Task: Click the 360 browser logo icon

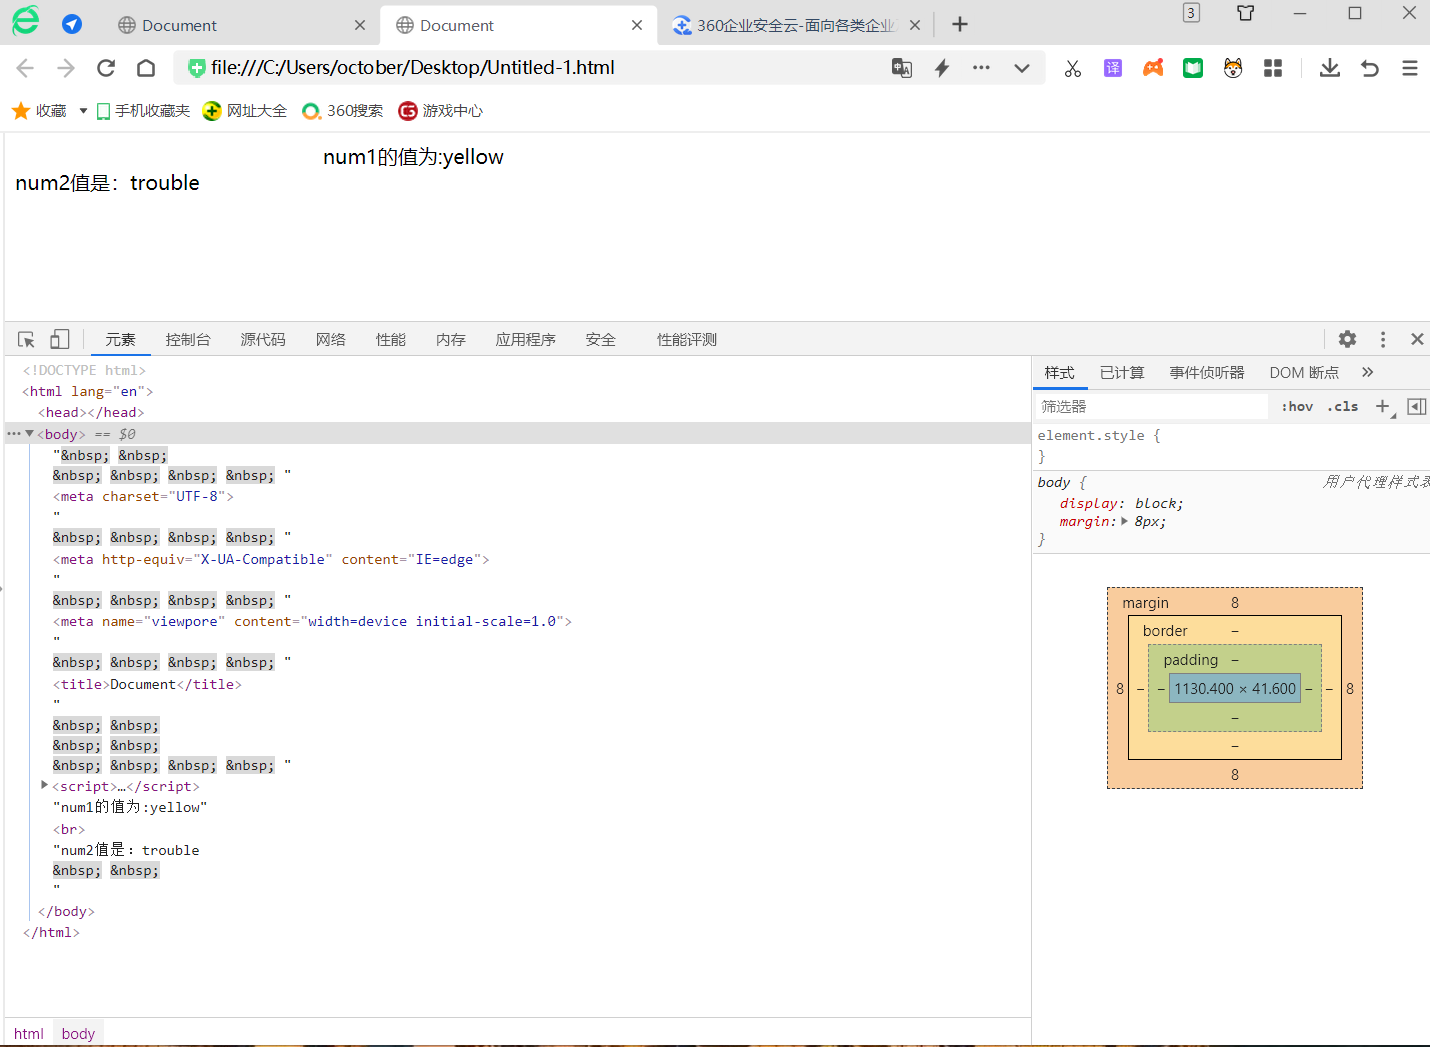Action: click(x=25, y=21)
